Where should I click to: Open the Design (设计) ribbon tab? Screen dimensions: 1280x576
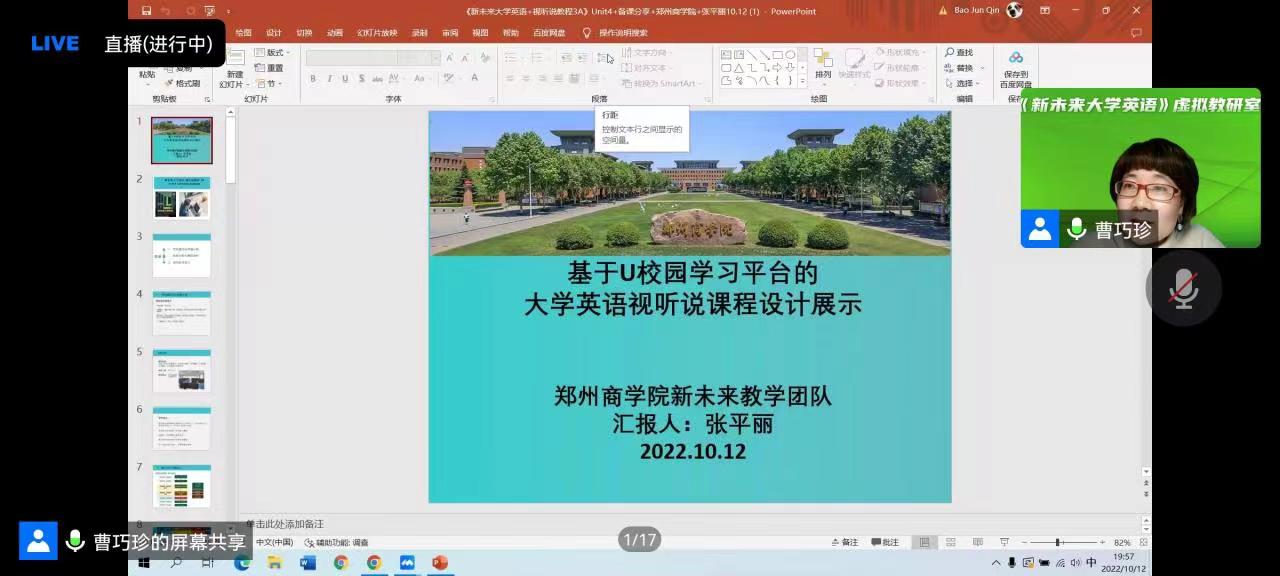(273, 33)
